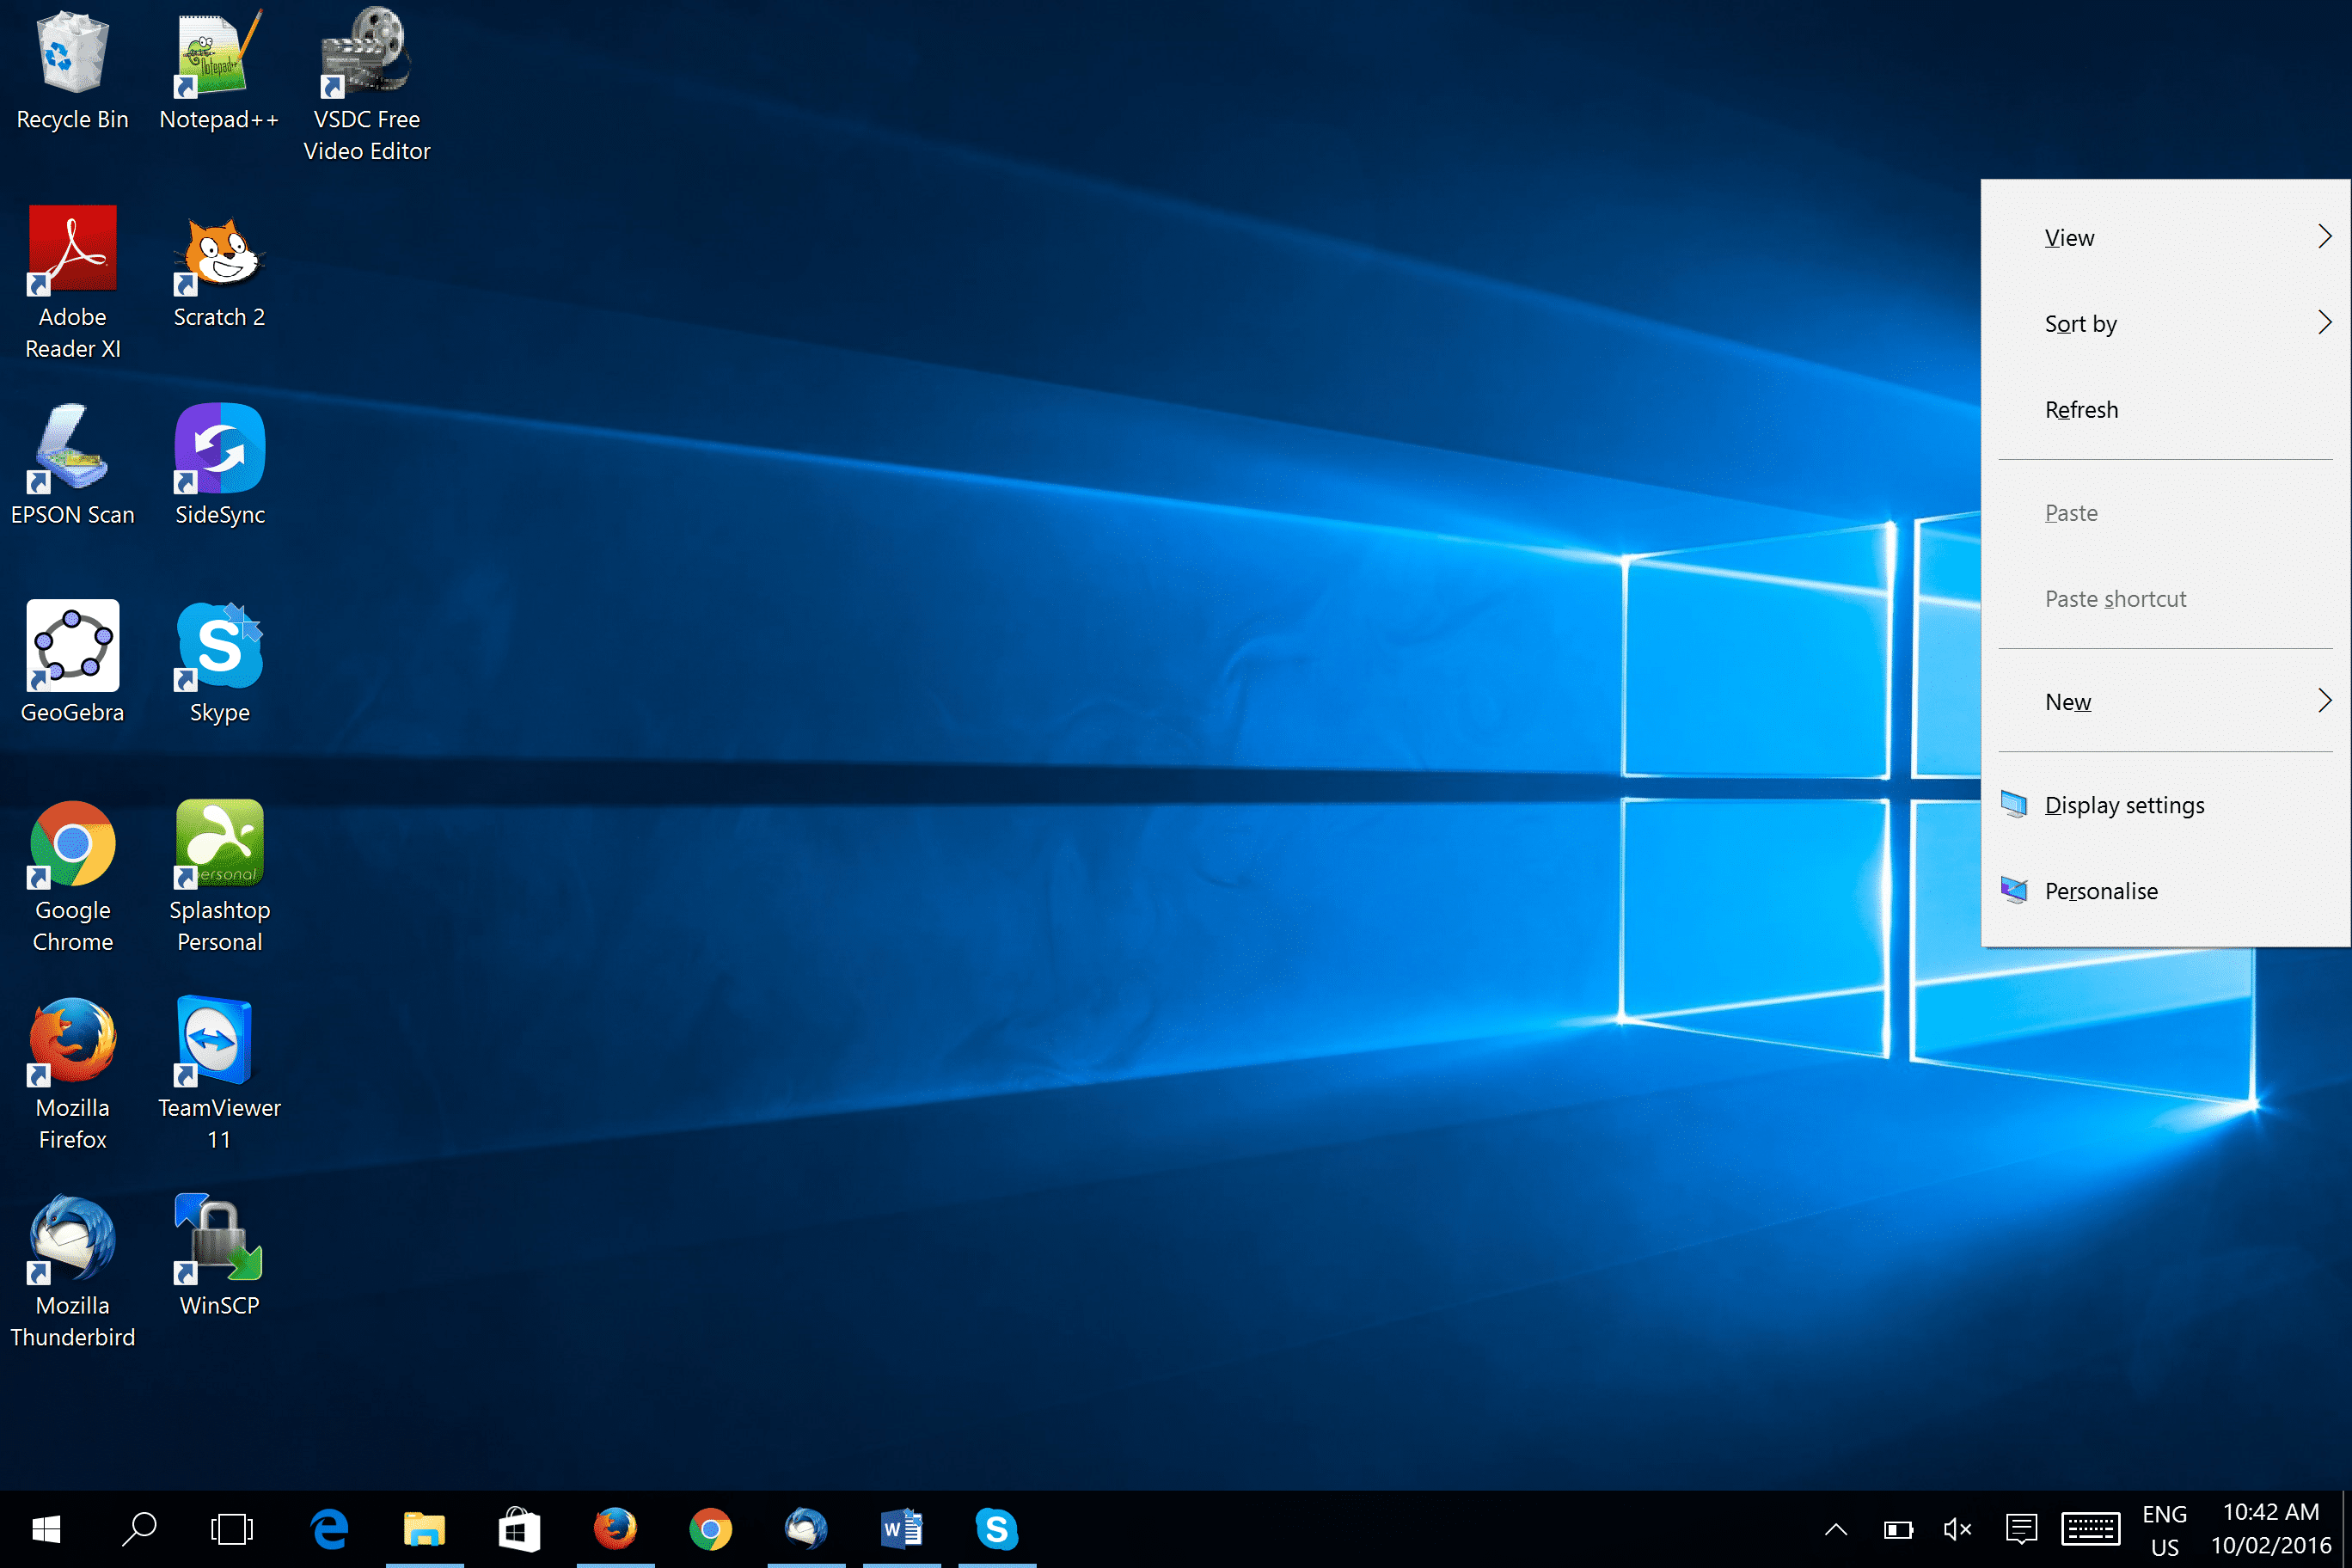Open taskbar search magnifier
Viewport: 2352px width, 1568px height.
pos(139,1529)
